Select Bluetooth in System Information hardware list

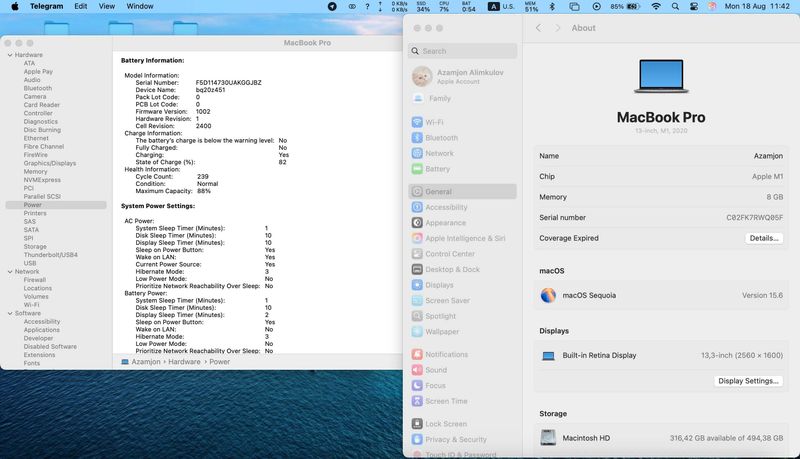[38, 88]
